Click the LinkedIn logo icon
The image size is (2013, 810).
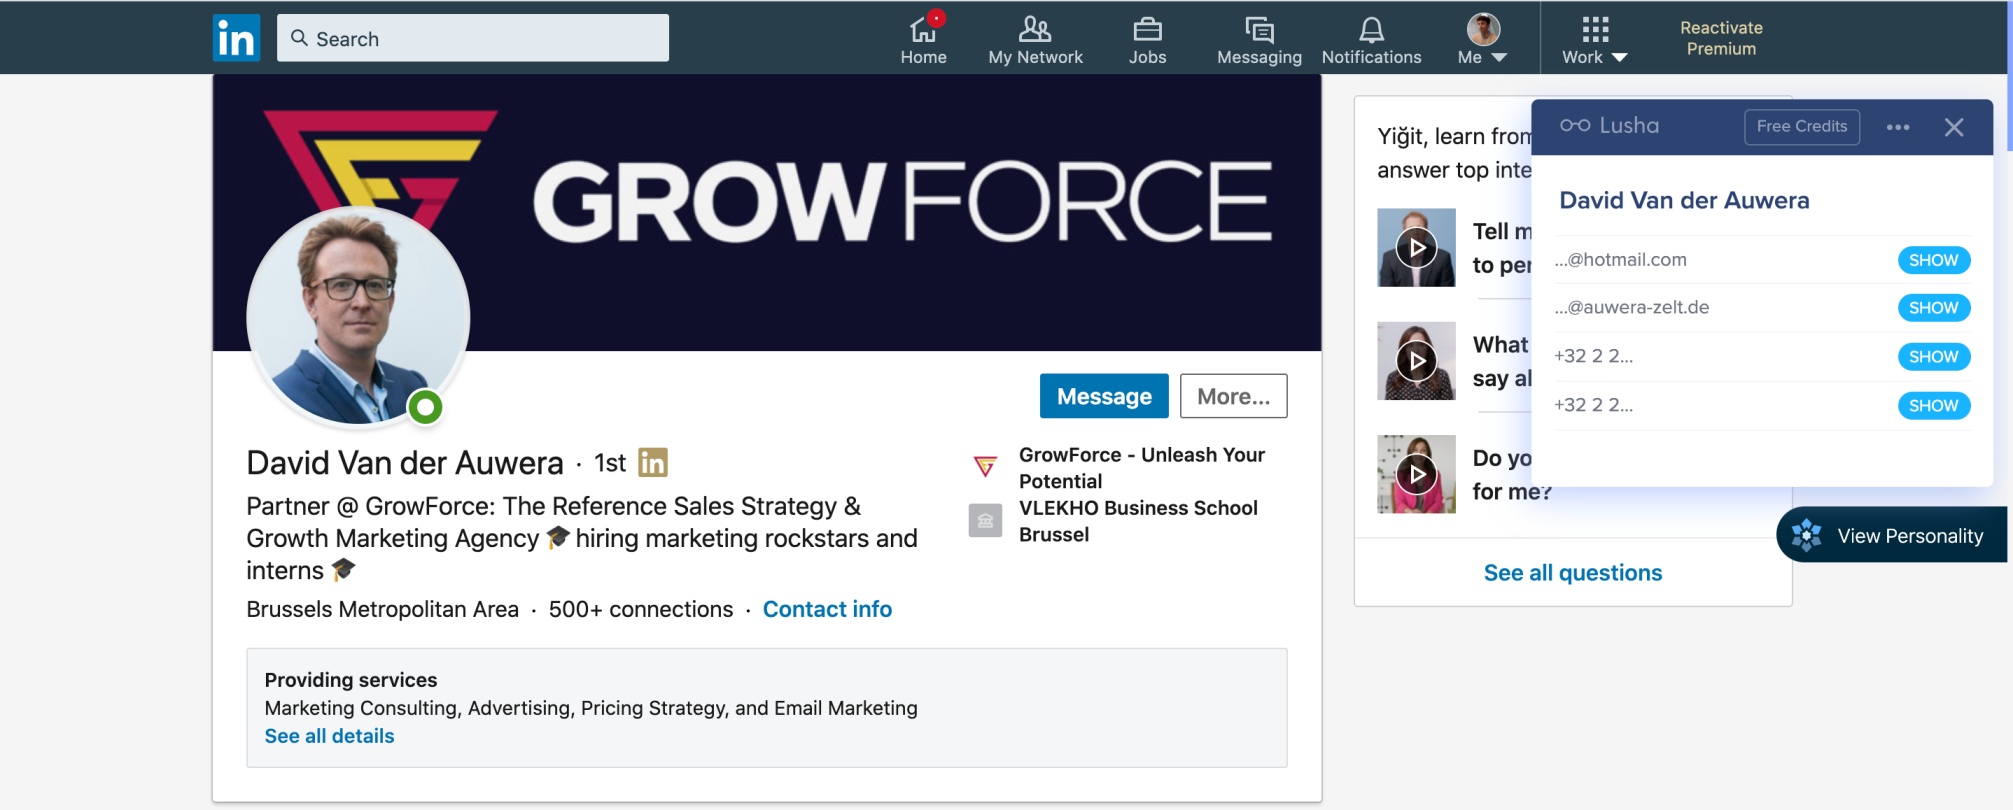[x=236, y=38]
